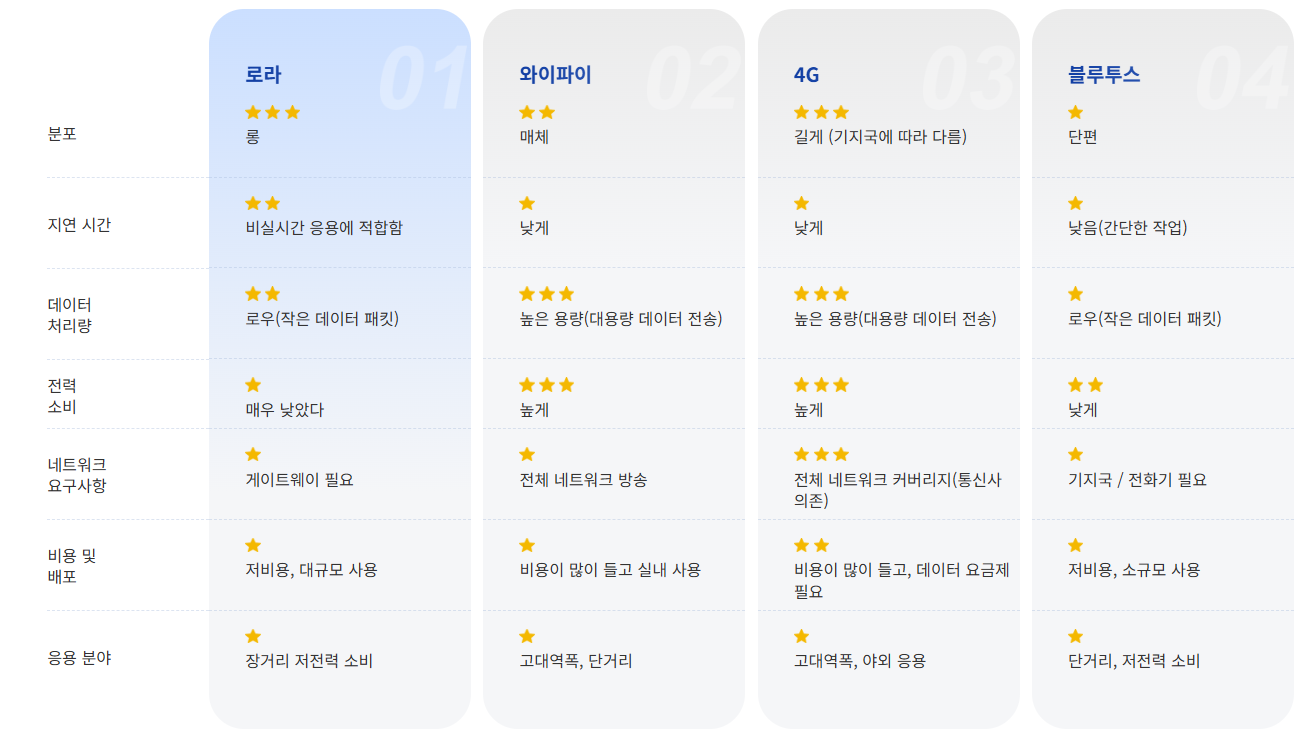Click the single star under 블루투스 heading
Screen dimensions: 1300x735
(x=1076, y=113)
